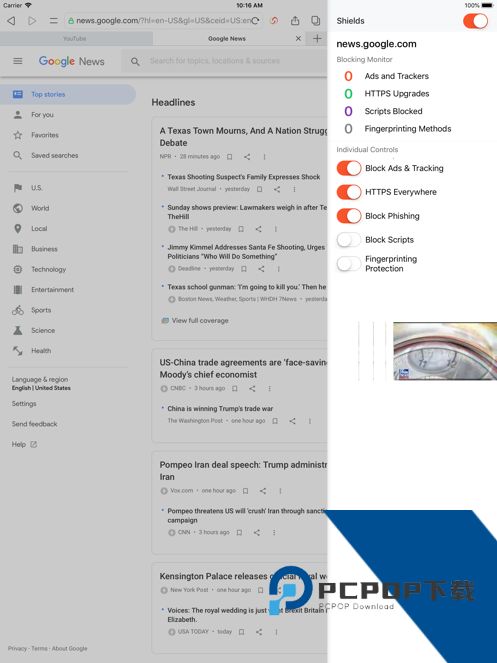Open more options for USA TODAY story
Screen dimensions: 497x663
pos(276,632)
